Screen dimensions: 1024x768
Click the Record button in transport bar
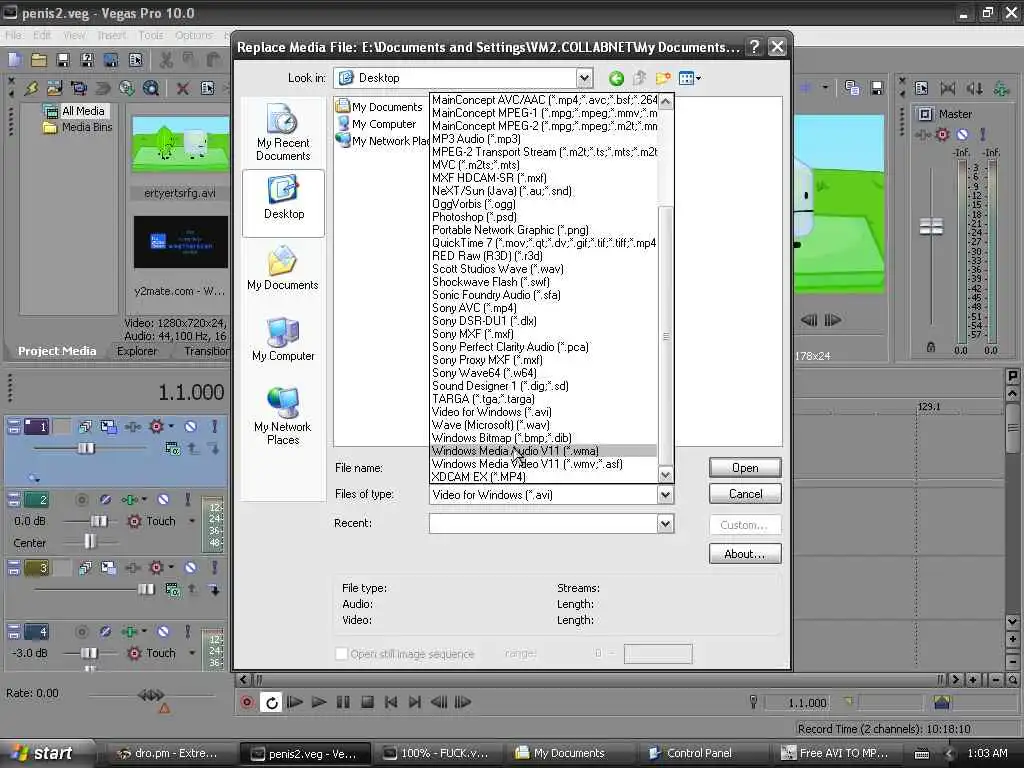pos(247,702)
